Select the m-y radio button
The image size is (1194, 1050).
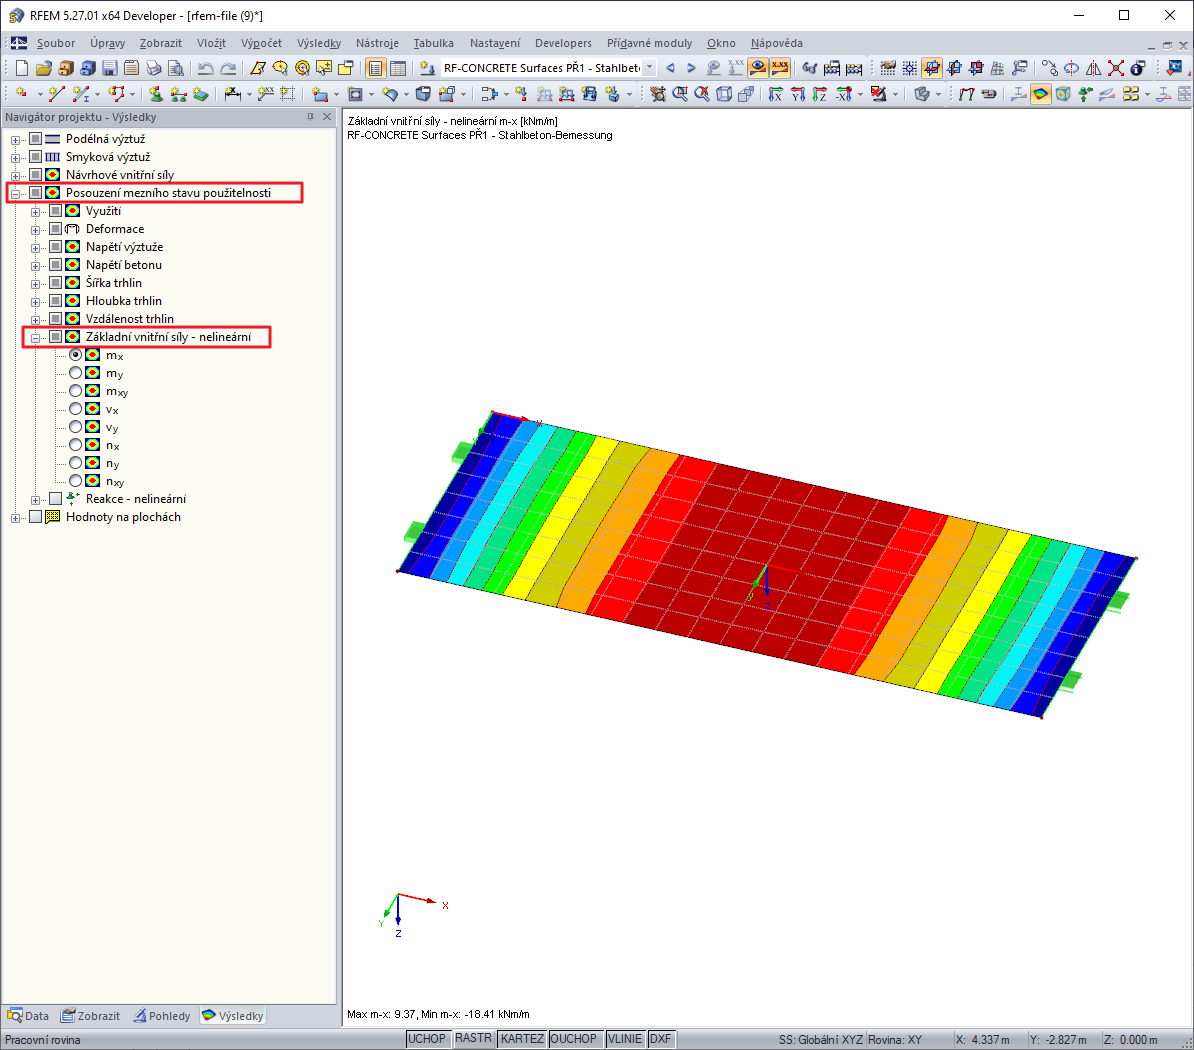(75, 373)
